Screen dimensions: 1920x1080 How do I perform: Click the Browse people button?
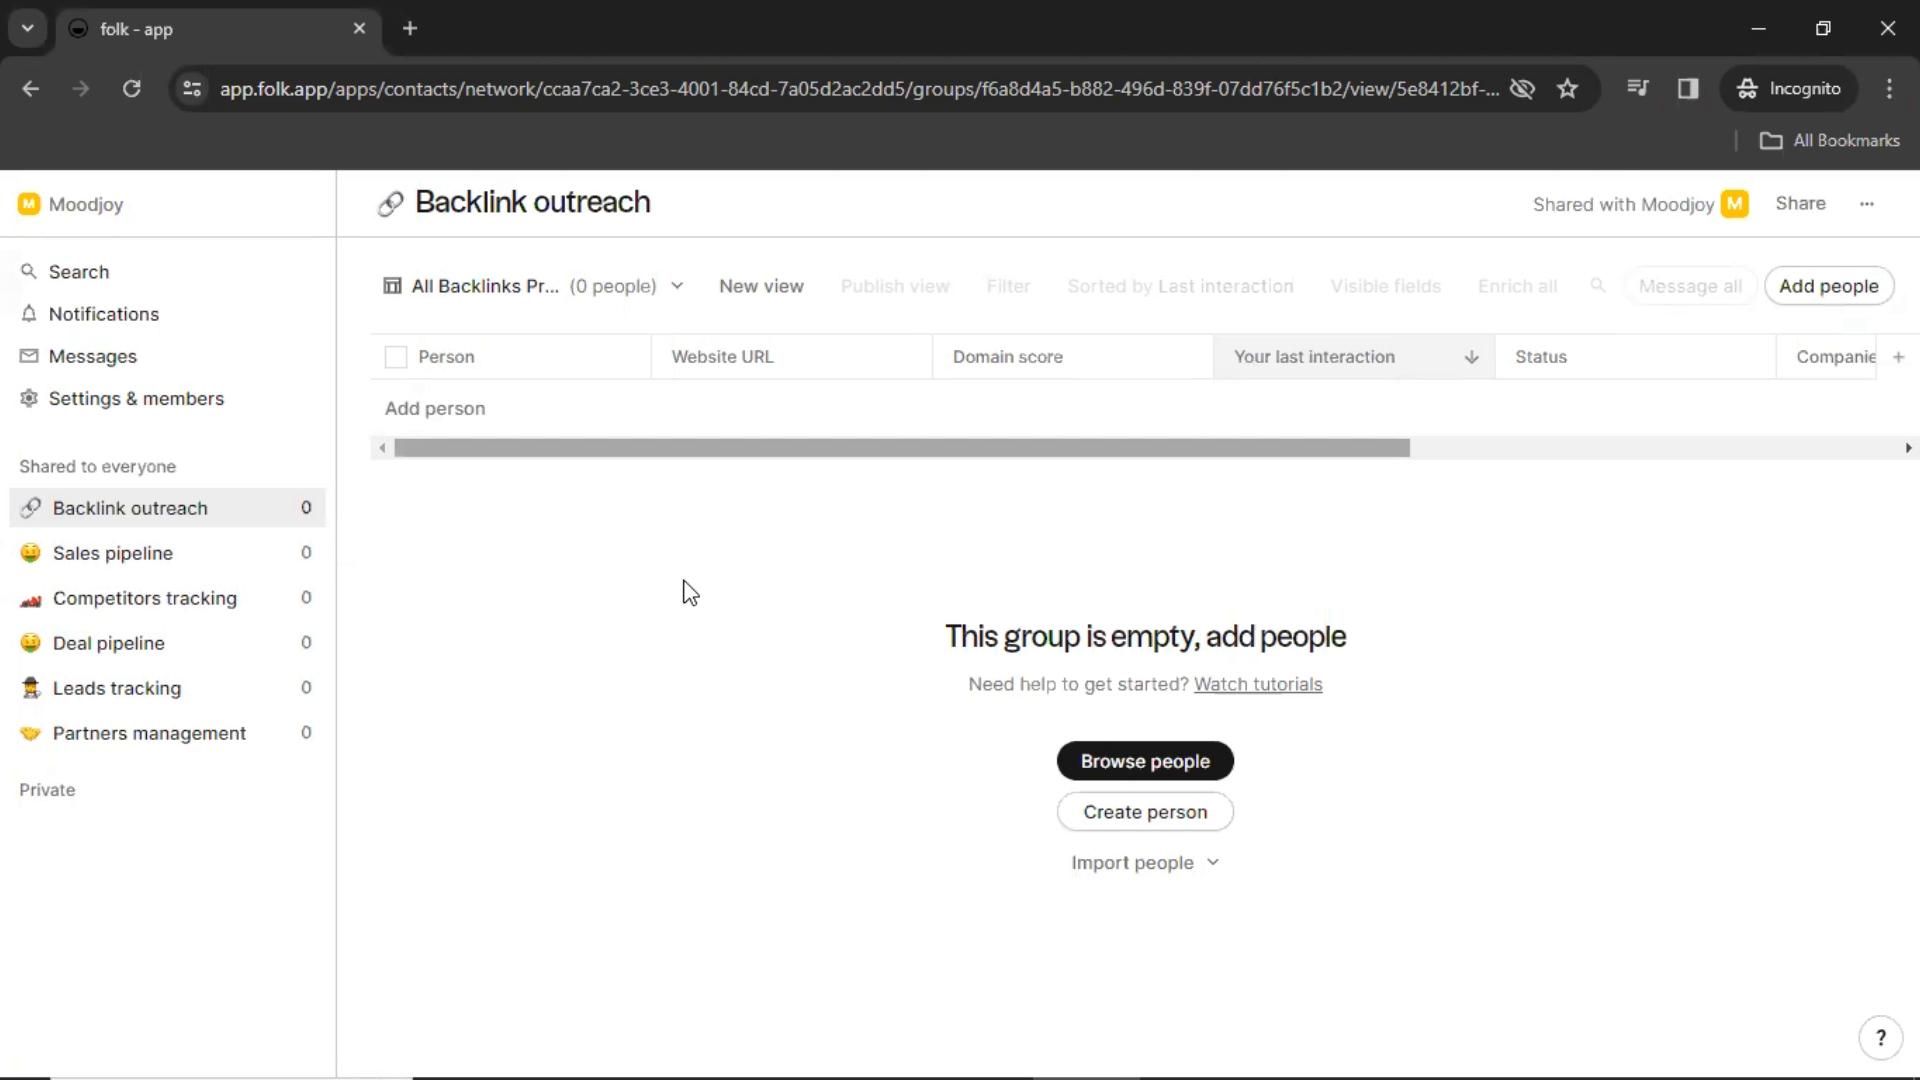click(x=1144, y=761)
